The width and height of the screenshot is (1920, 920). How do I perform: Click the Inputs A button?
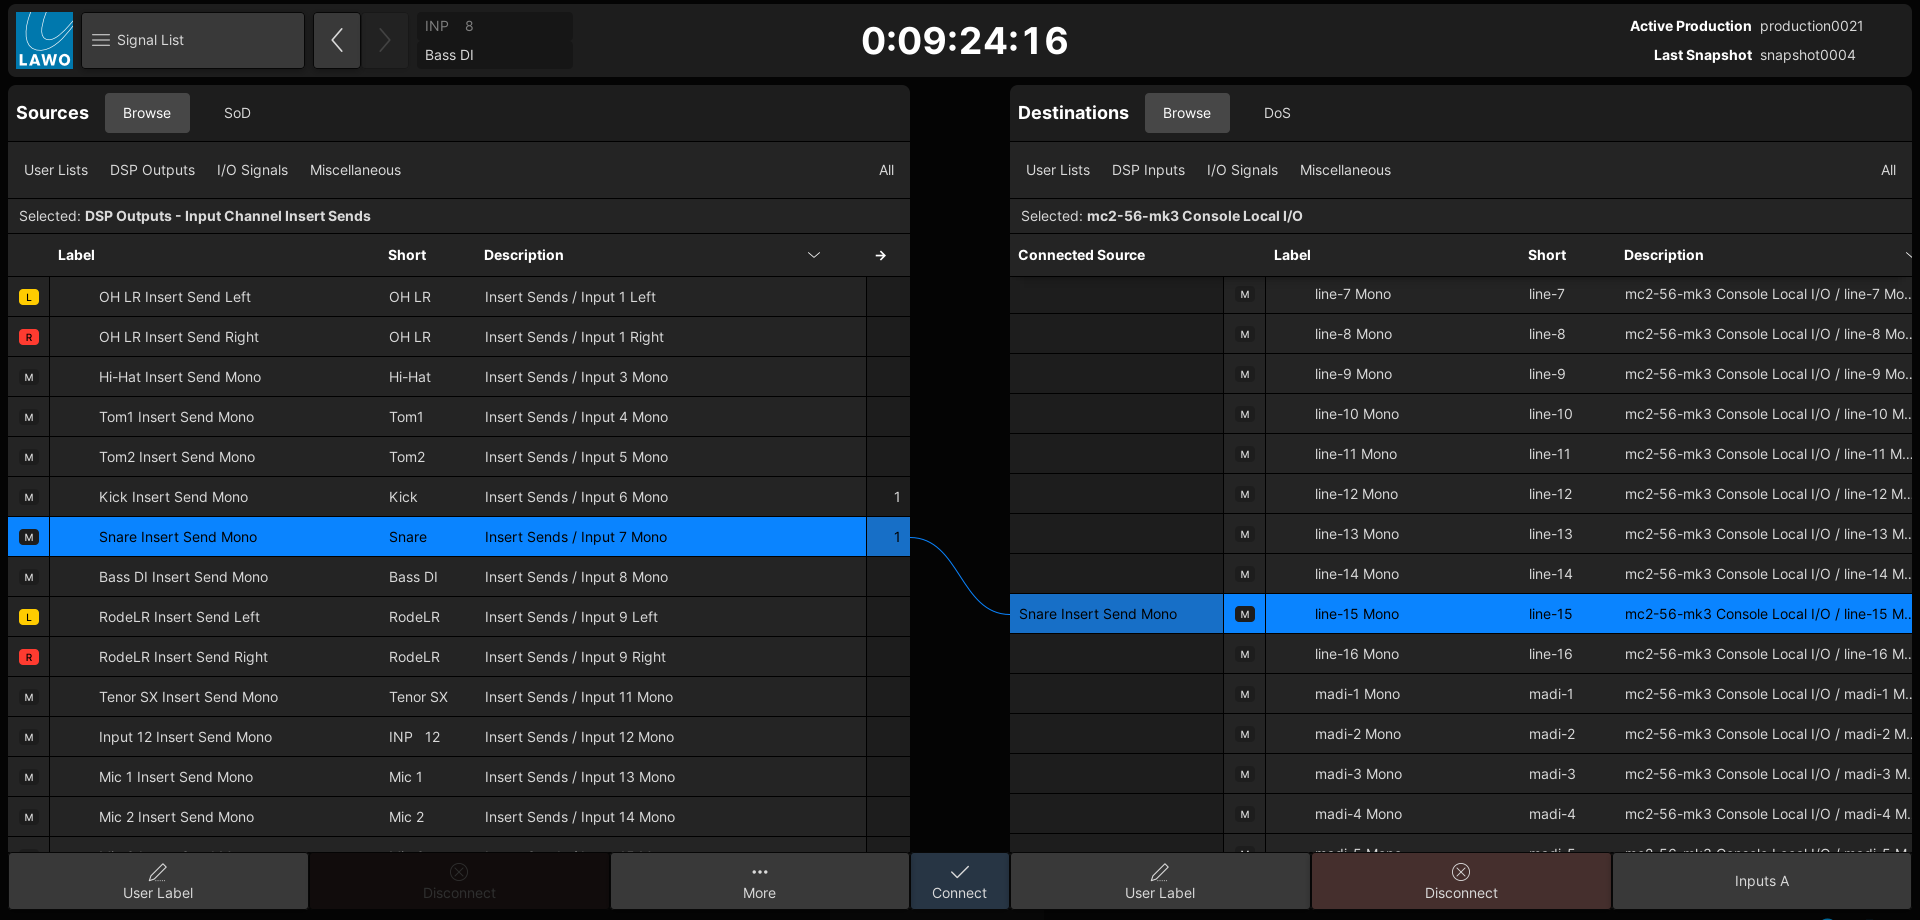pyautogui.click(x=1761, y=881)
